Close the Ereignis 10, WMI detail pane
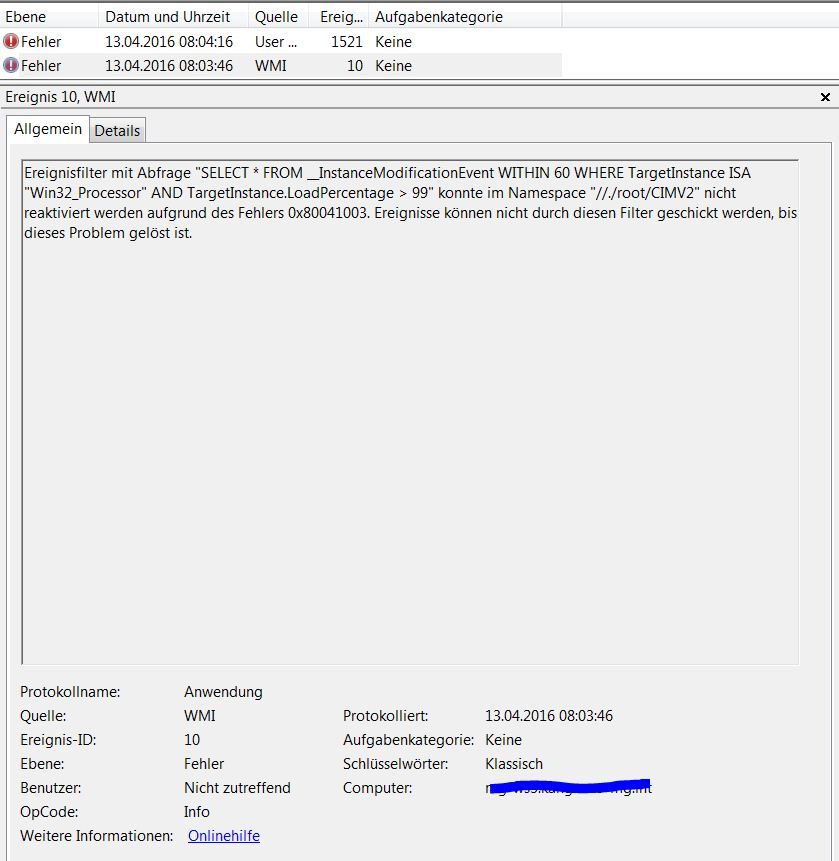Viewport: 839px width, 861px height. click(825, 97)
